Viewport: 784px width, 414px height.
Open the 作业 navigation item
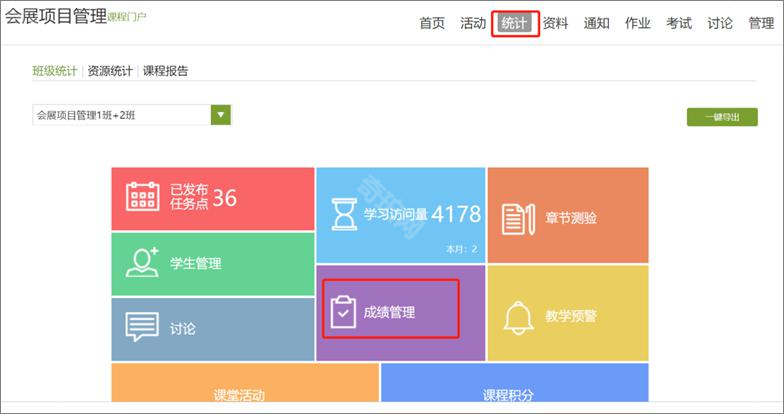coord(638,23)
